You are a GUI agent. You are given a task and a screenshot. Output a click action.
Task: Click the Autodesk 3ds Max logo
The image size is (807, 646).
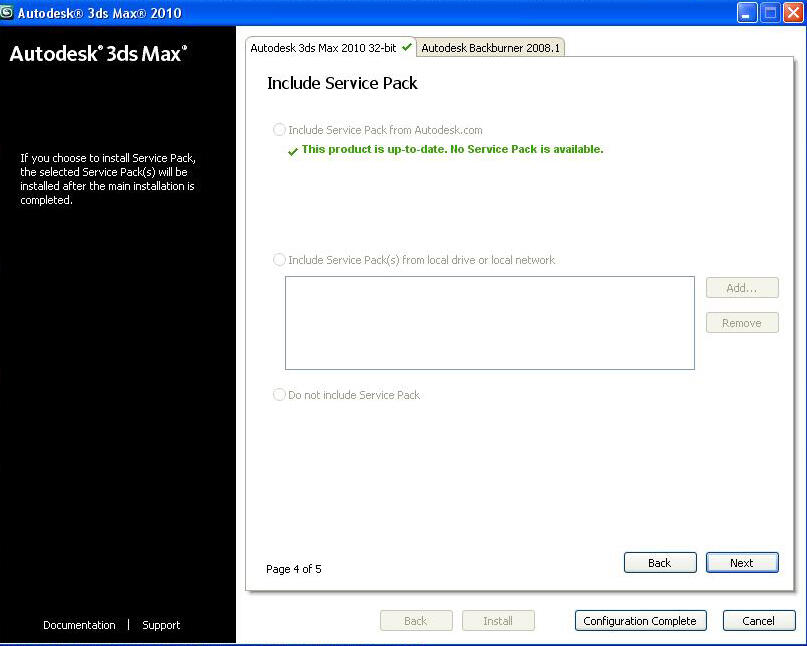(x=98, y=54)
